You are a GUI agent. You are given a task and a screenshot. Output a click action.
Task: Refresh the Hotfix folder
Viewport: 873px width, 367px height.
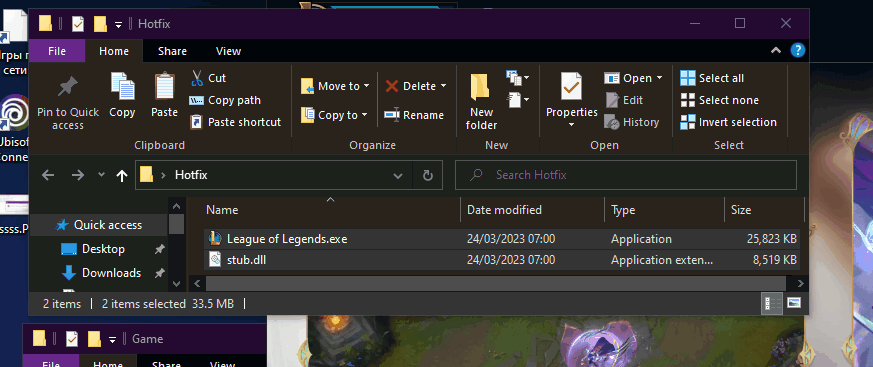(x=428, y=175)
